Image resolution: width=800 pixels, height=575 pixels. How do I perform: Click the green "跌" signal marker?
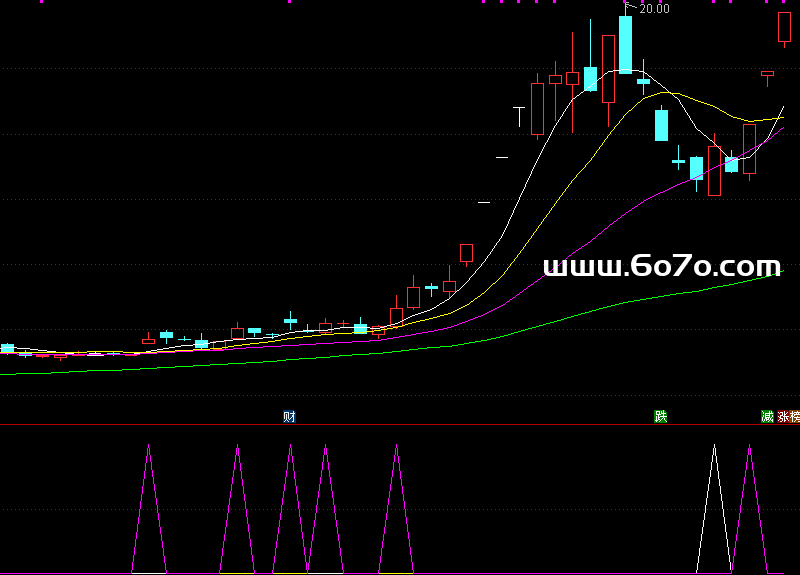660,416
